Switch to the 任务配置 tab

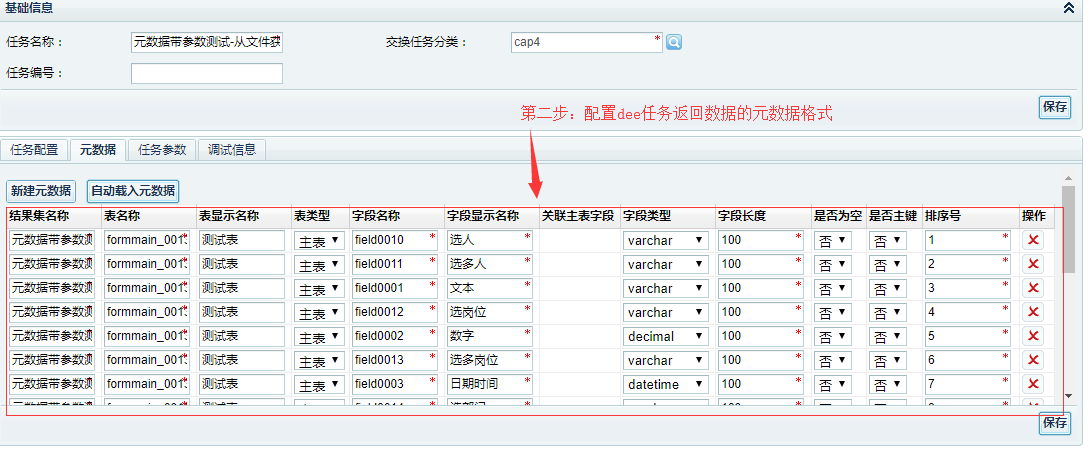[34, 150]
